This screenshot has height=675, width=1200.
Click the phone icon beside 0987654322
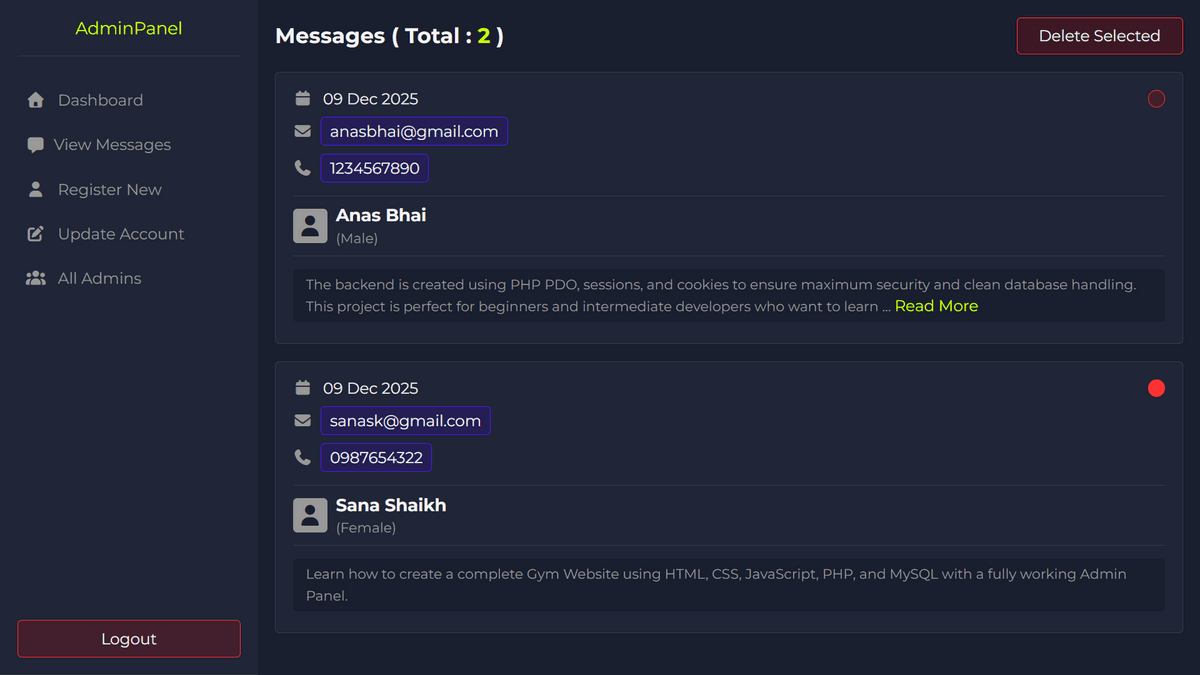[303, 458]
